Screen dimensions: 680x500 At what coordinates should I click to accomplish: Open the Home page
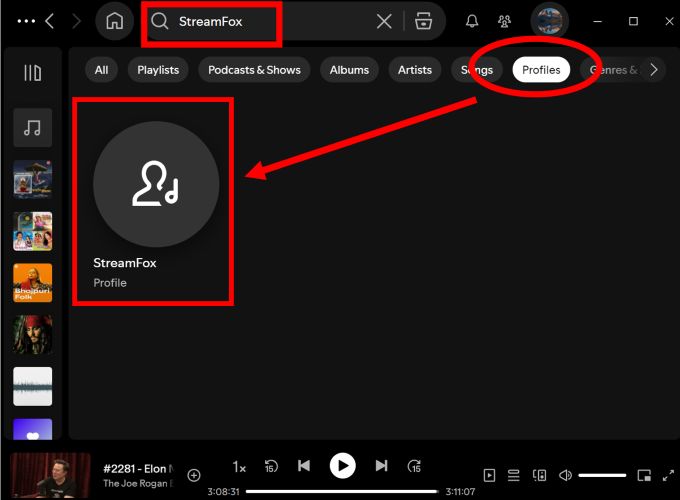(x=114, y=21)
